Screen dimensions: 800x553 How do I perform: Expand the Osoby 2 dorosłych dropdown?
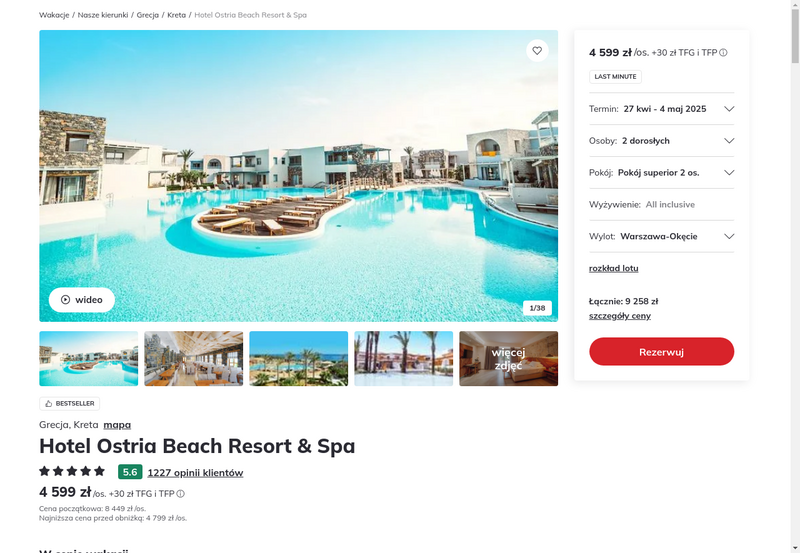[x=661, y=141]
